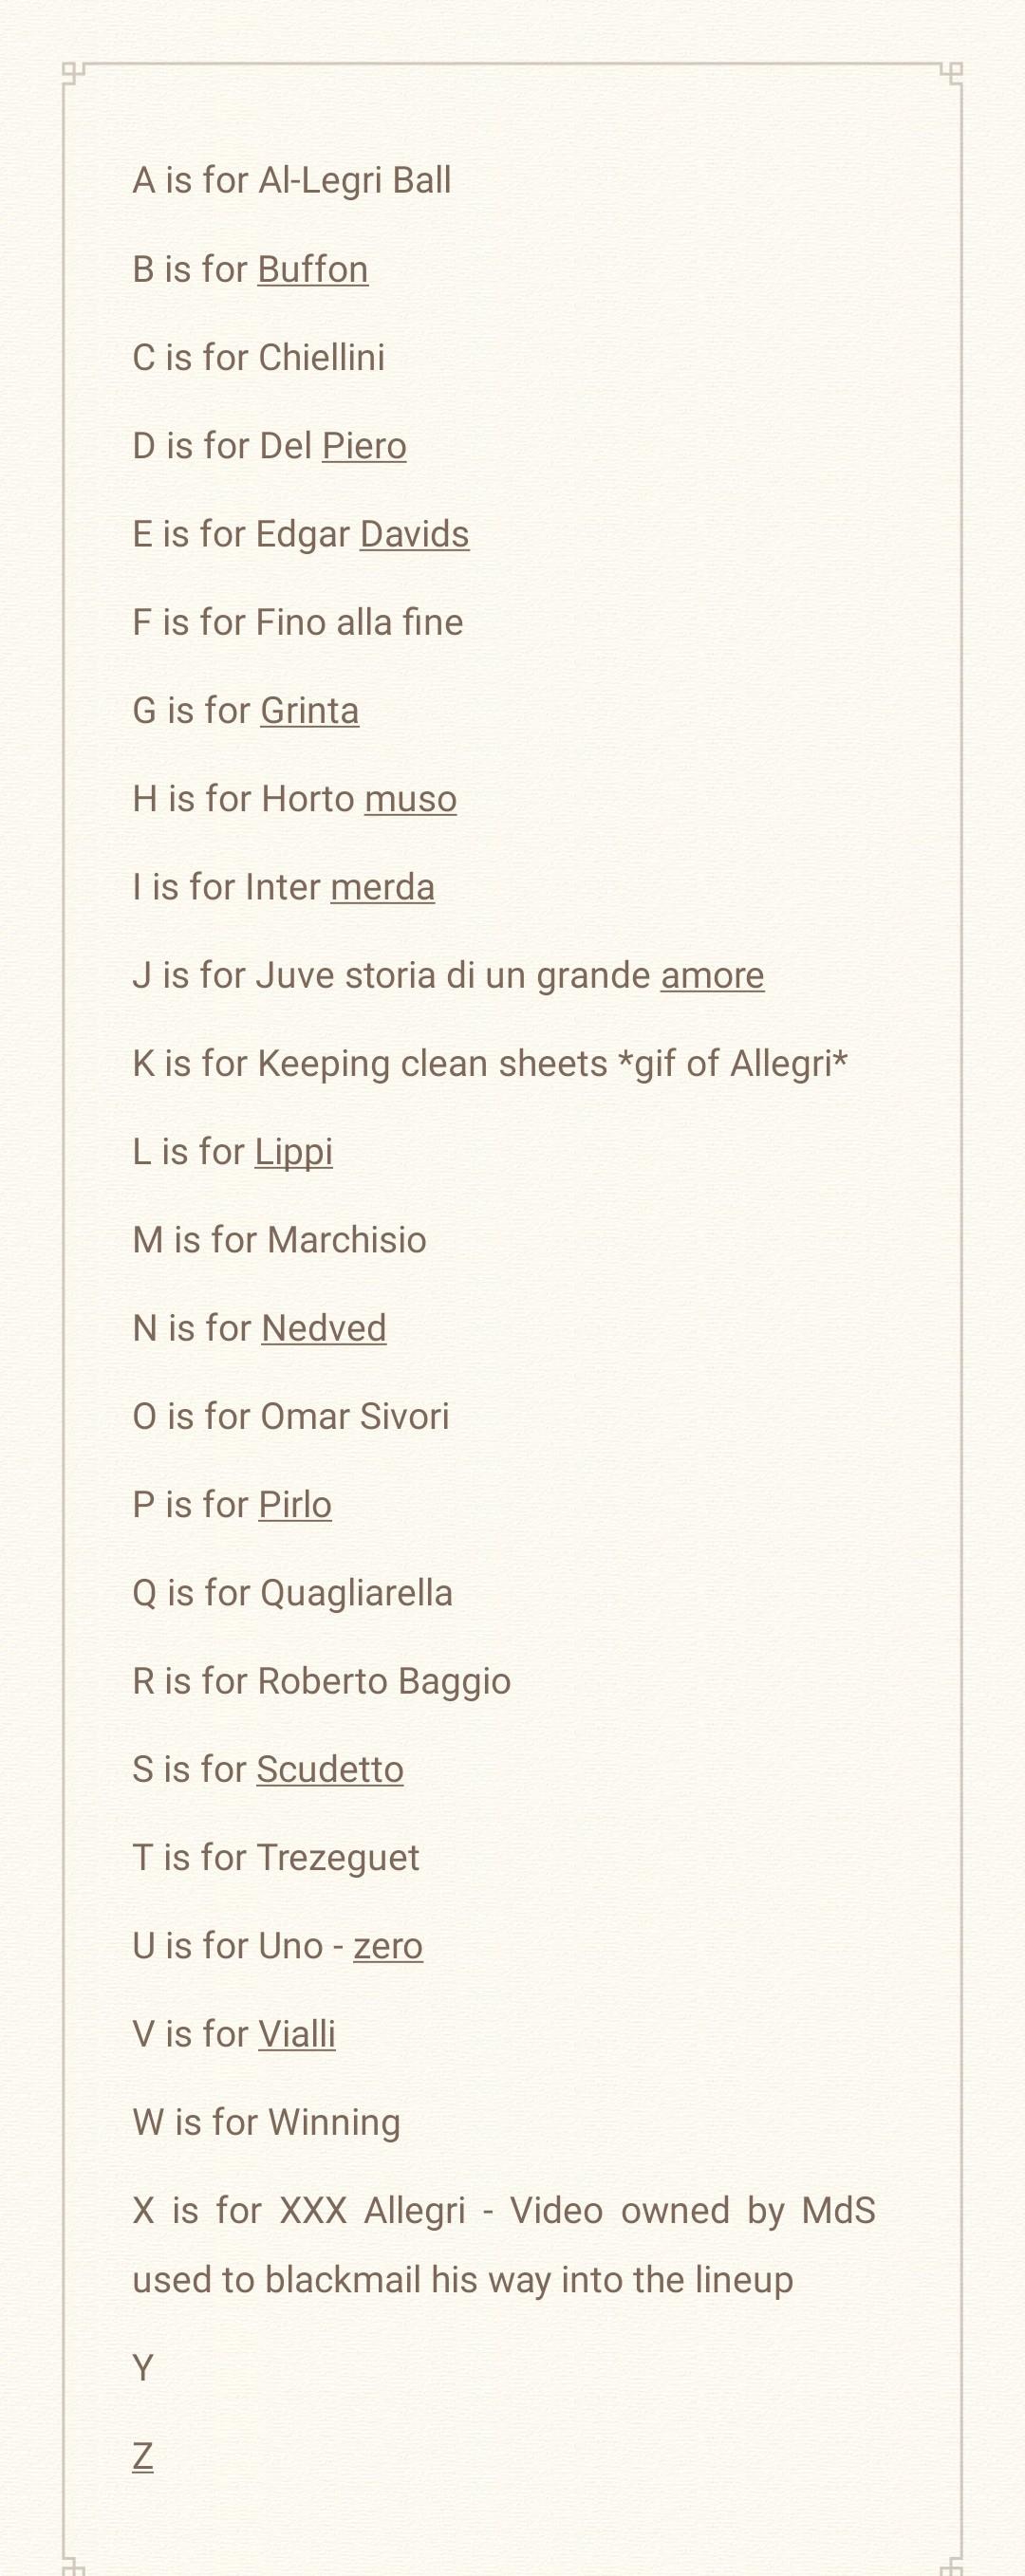Tap the underlined word Pirlo
The width and height of the screenshot is (1025, 2576).
point(295,1505)
